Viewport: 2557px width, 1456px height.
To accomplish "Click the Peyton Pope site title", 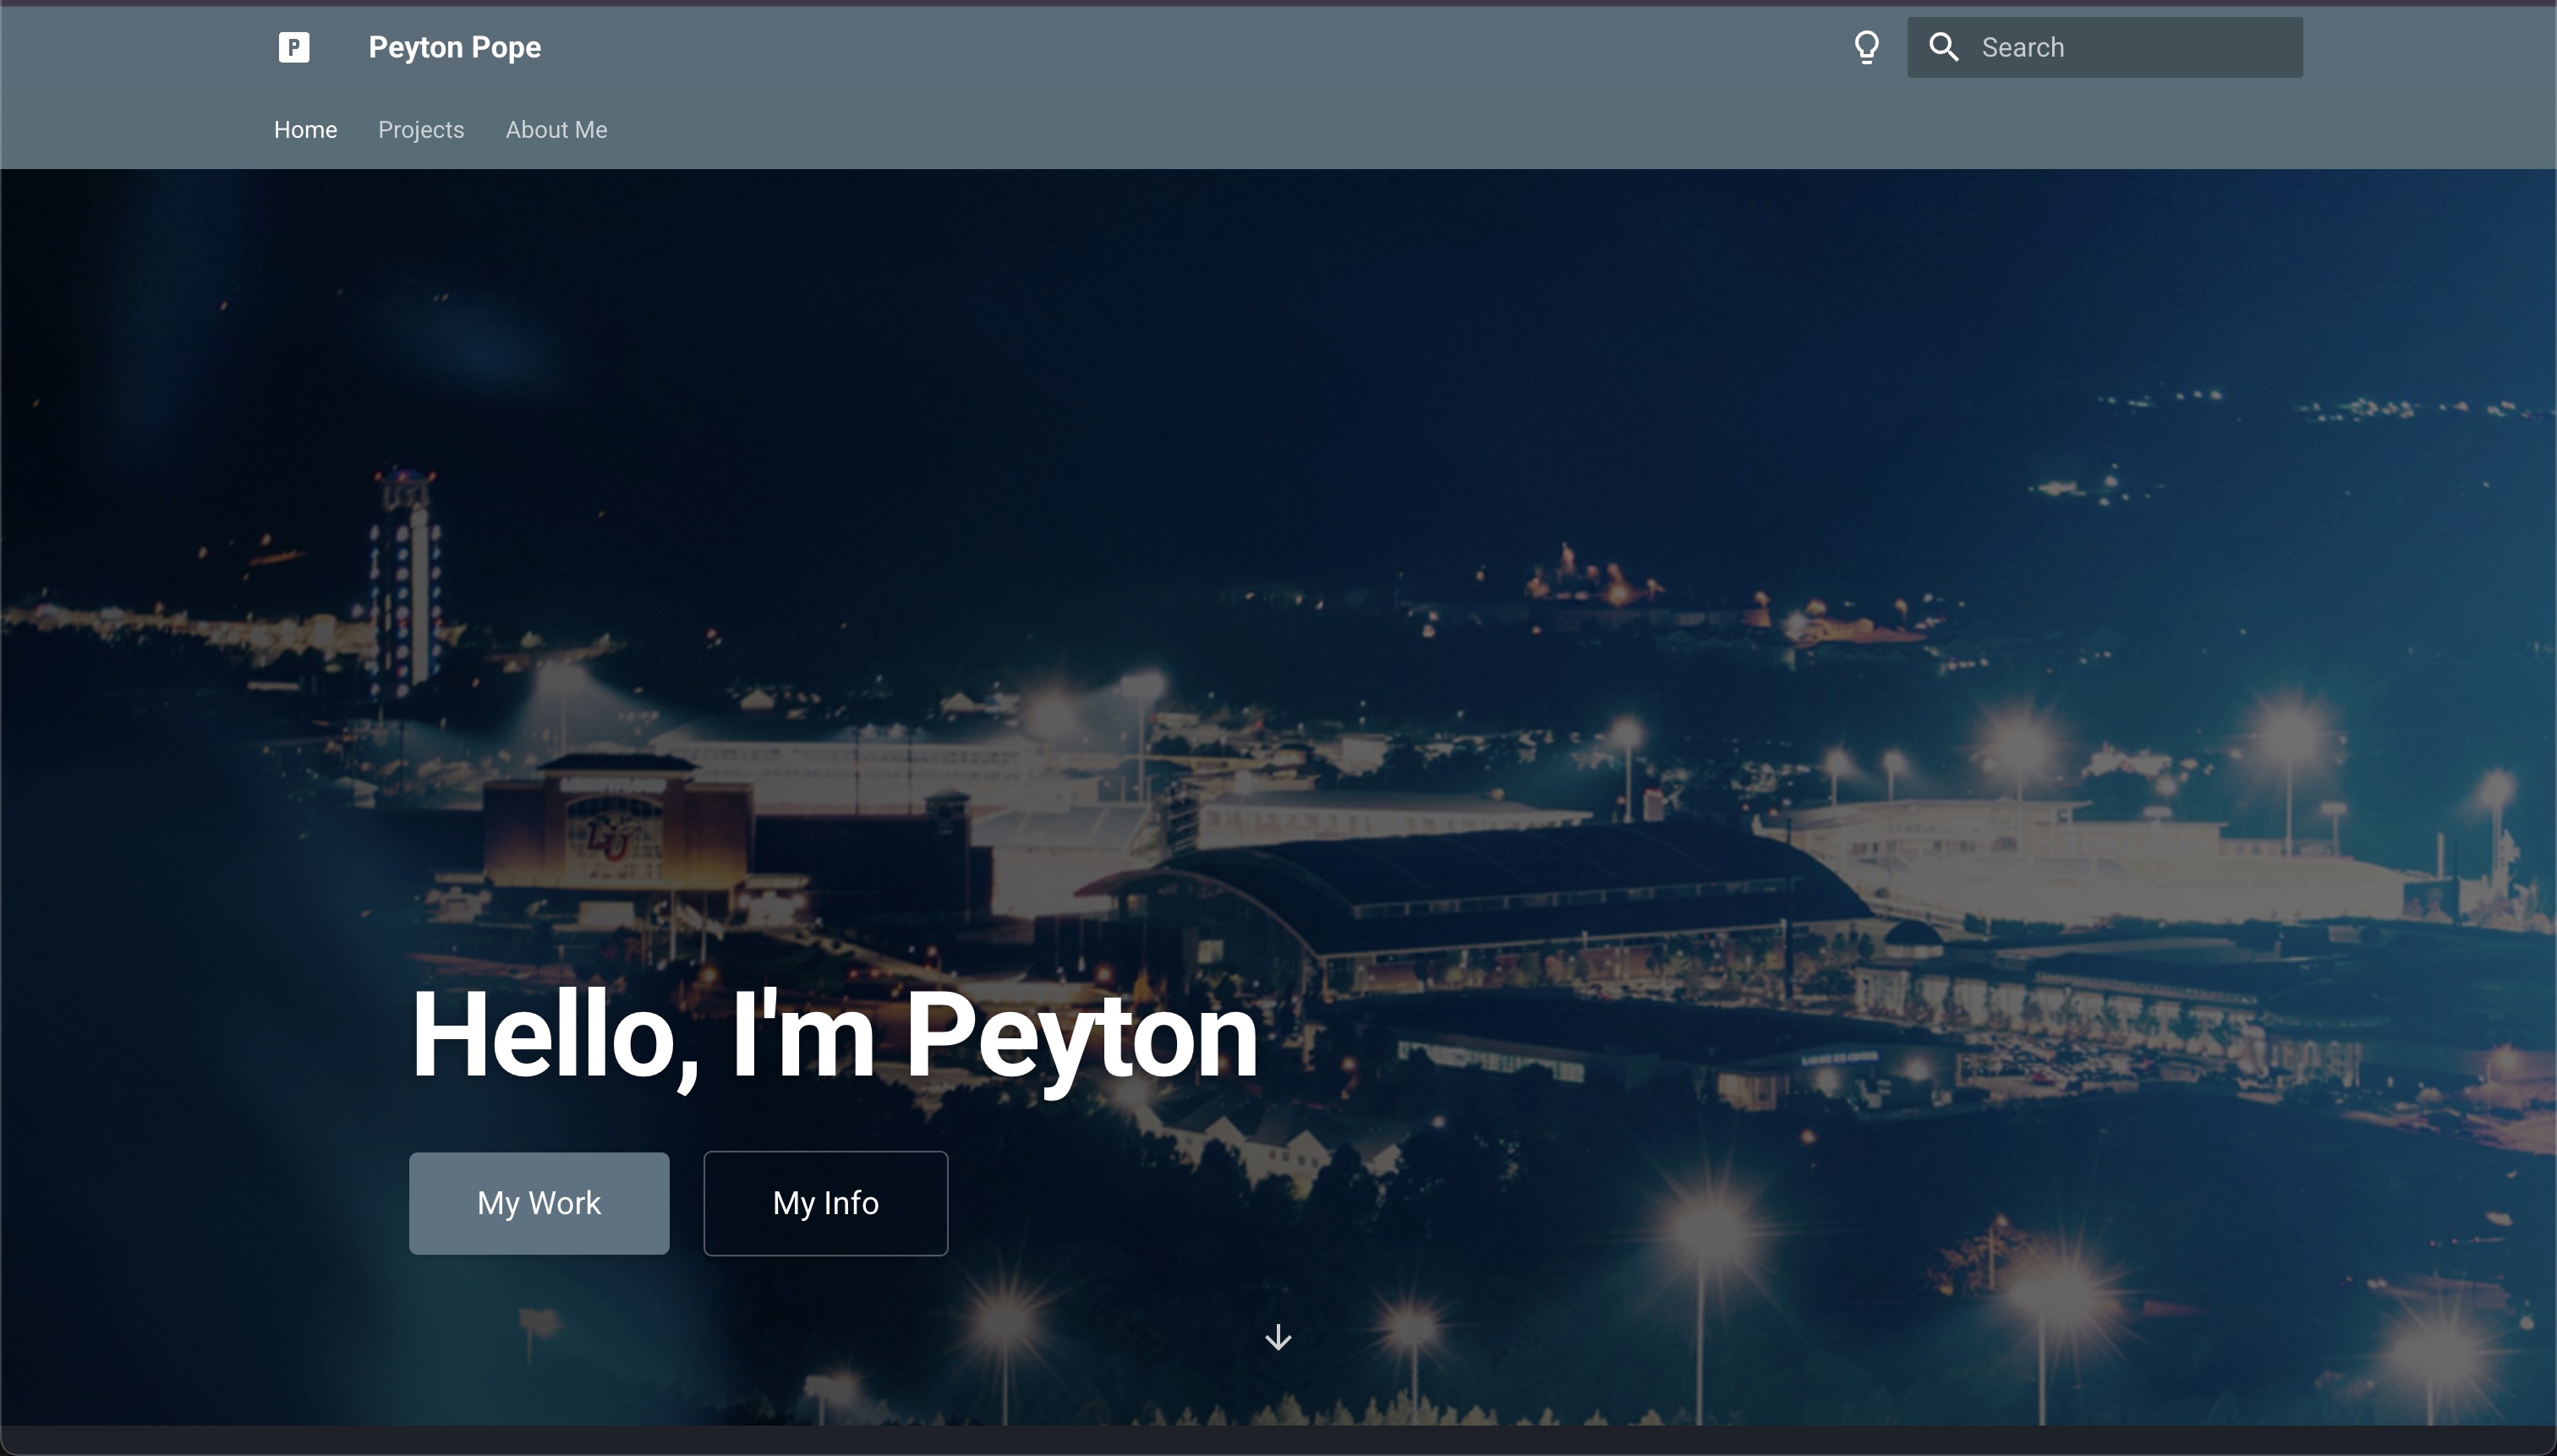I will click(x=454, y=47).
